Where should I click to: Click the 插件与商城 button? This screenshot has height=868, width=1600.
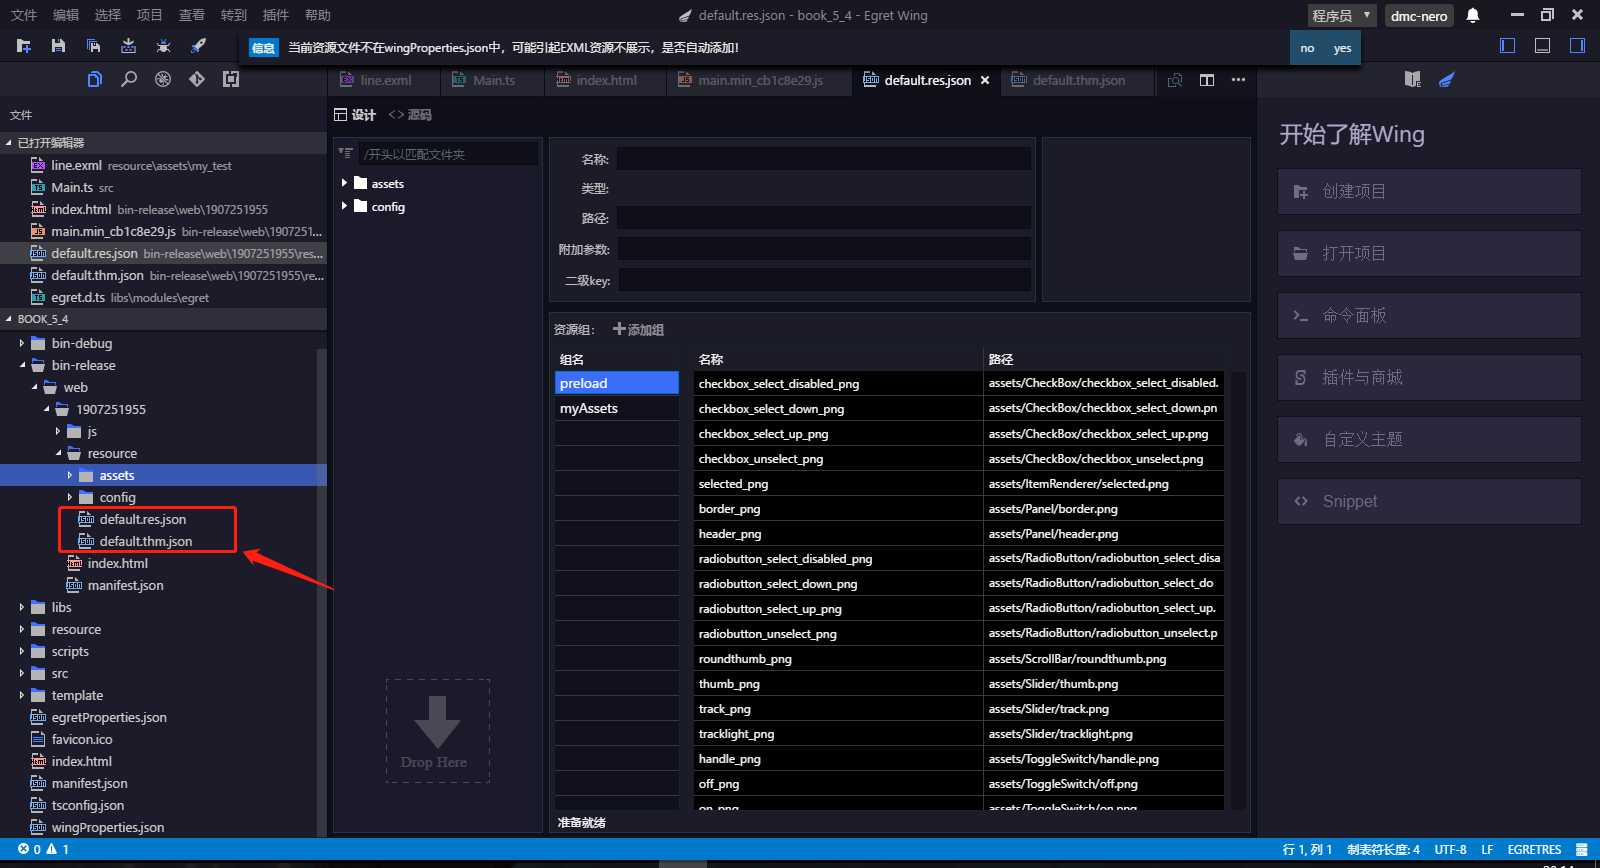coord(1429,377)
